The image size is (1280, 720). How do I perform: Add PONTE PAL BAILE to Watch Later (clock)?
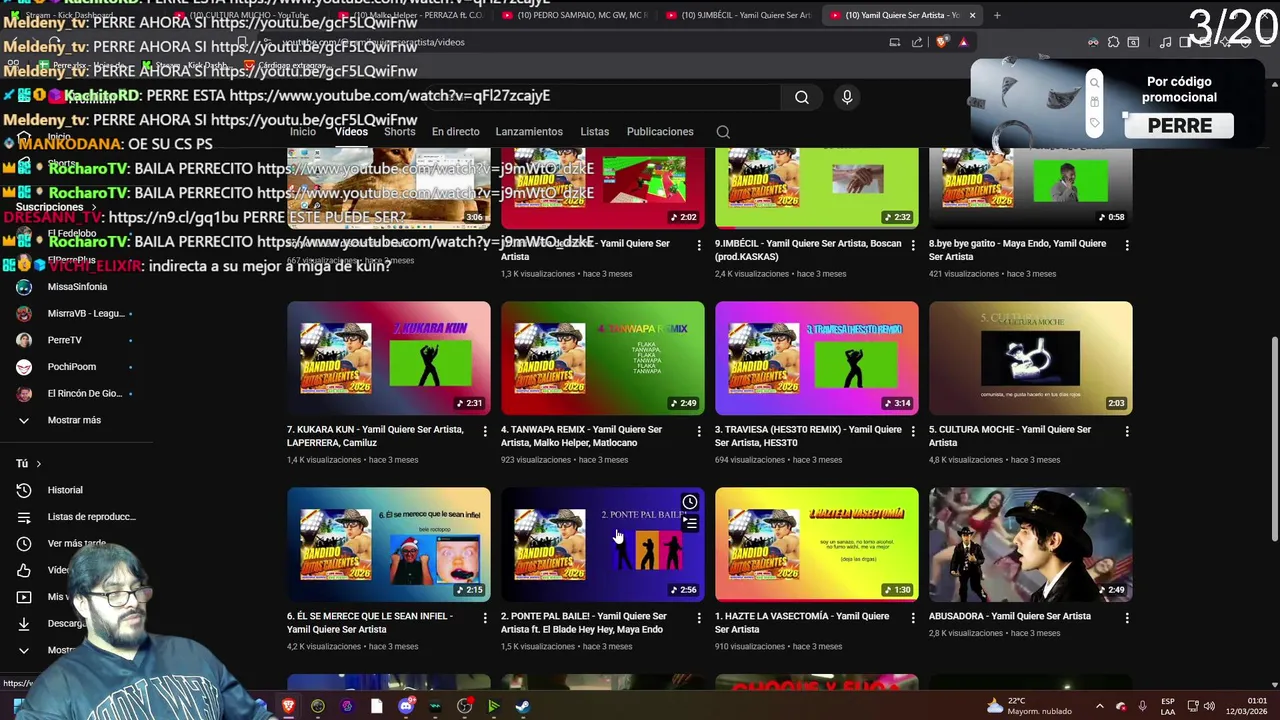(690, 502)
